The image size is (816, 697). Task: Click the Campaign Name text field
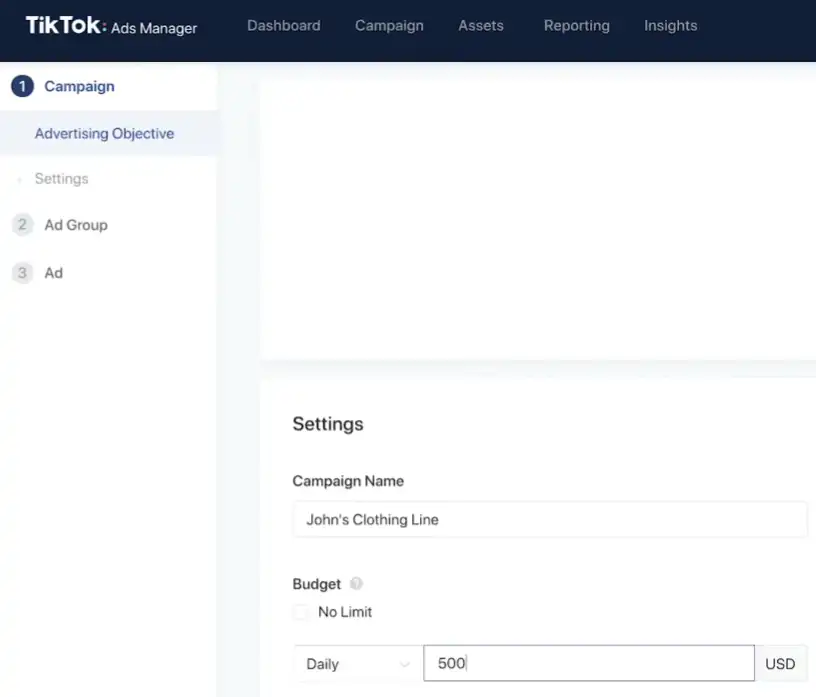pyautogui.click(x=549, y=520)
